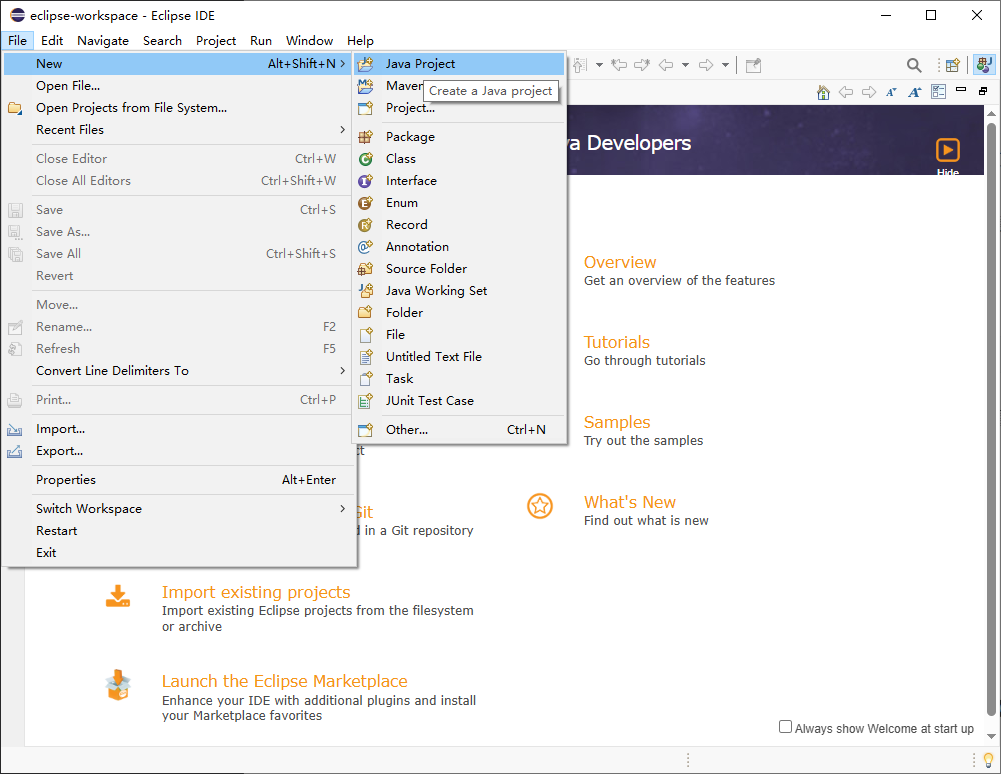Open the What's New link
The width and height of the screenshot is (1001, 774).
pyautogui.click(x=629, y=502)
